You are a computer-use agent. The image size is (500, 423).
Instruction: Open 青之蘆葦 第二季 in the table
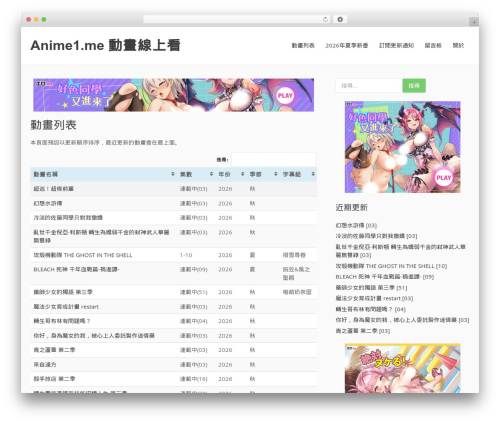(x=54, y=350)
